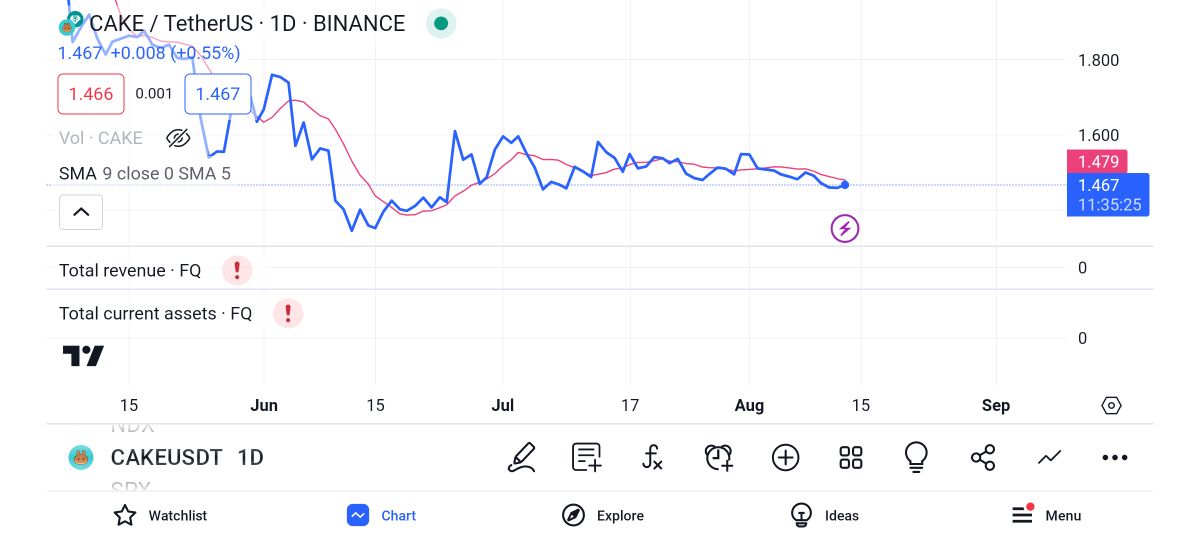
Task: Open the indicators fx menu
Action: pos(652,458)
